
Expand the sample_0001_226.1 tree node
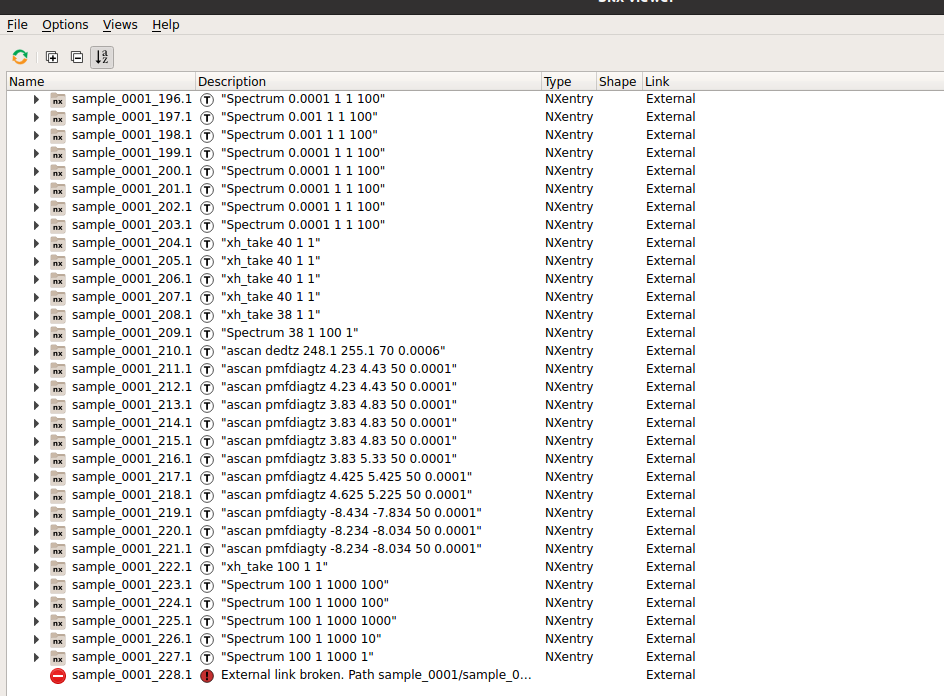(36, 638)
